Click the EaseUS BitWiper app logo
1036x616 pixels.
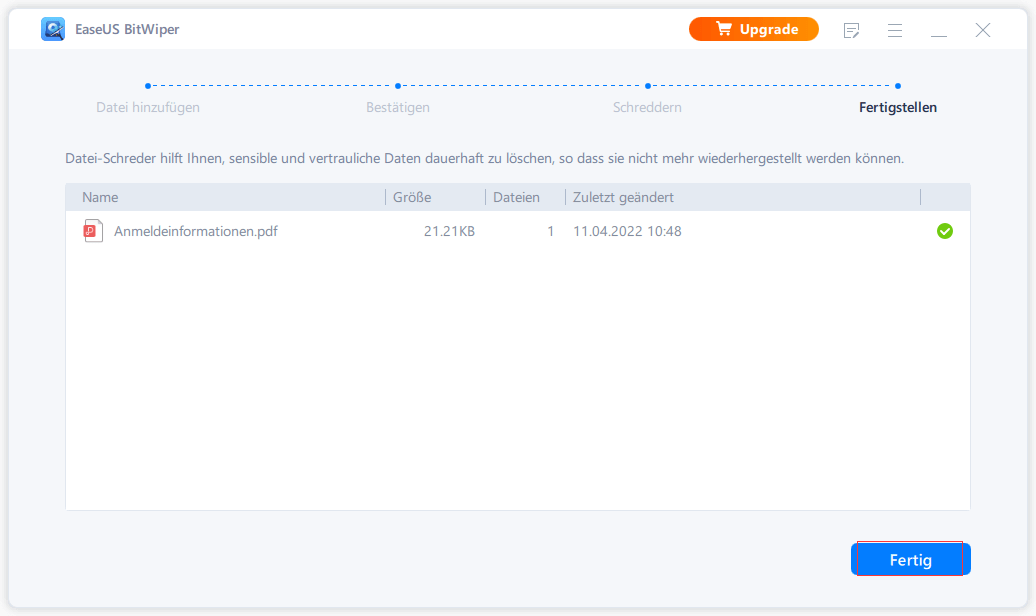click(53, 29)
